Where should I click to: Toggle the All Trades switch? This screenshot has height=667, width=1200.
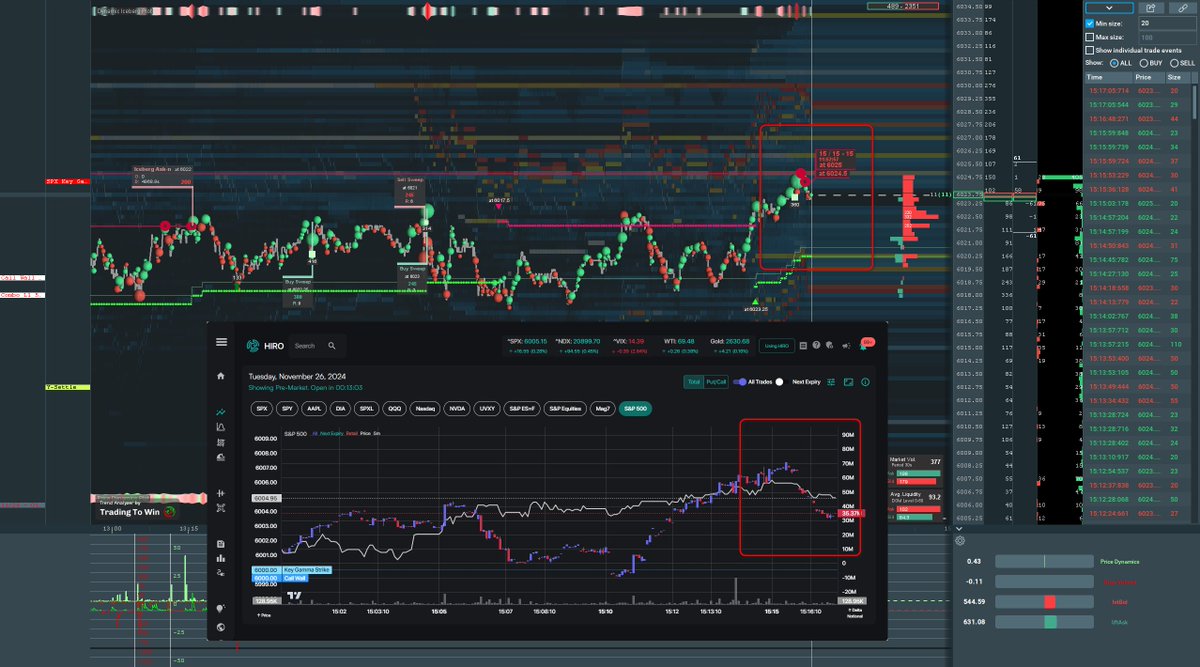pyautogui.click(x=741, y=382)
